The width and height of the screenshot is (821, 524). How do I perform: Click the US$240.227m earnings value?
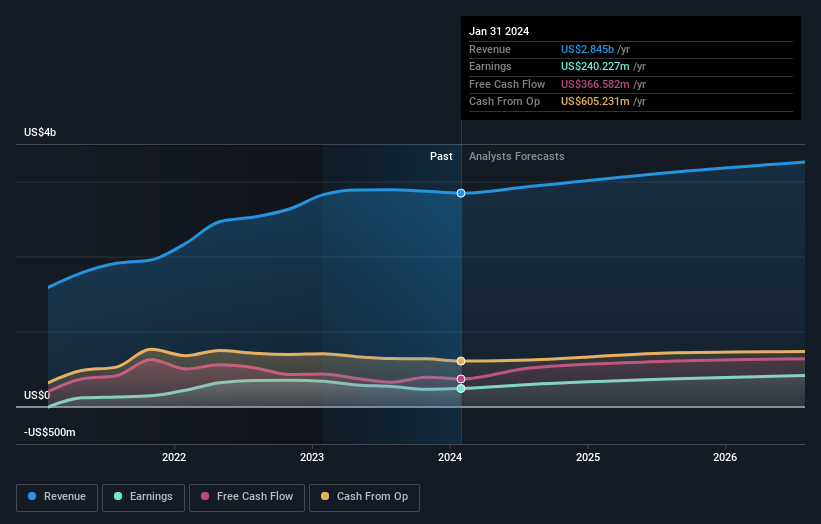(595, 66)
